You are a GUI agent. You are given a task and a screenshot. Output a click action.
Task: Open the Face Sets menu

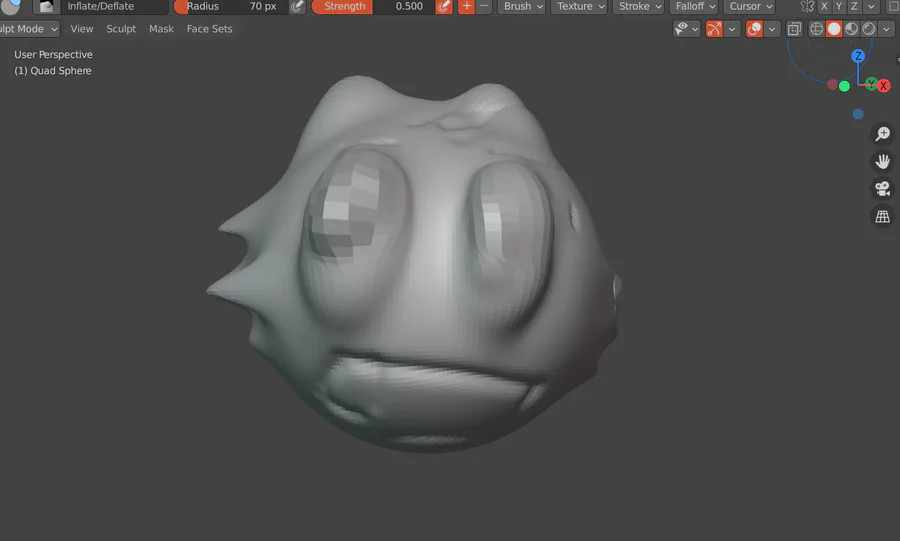pyautogui.click(x=210, y=29)
